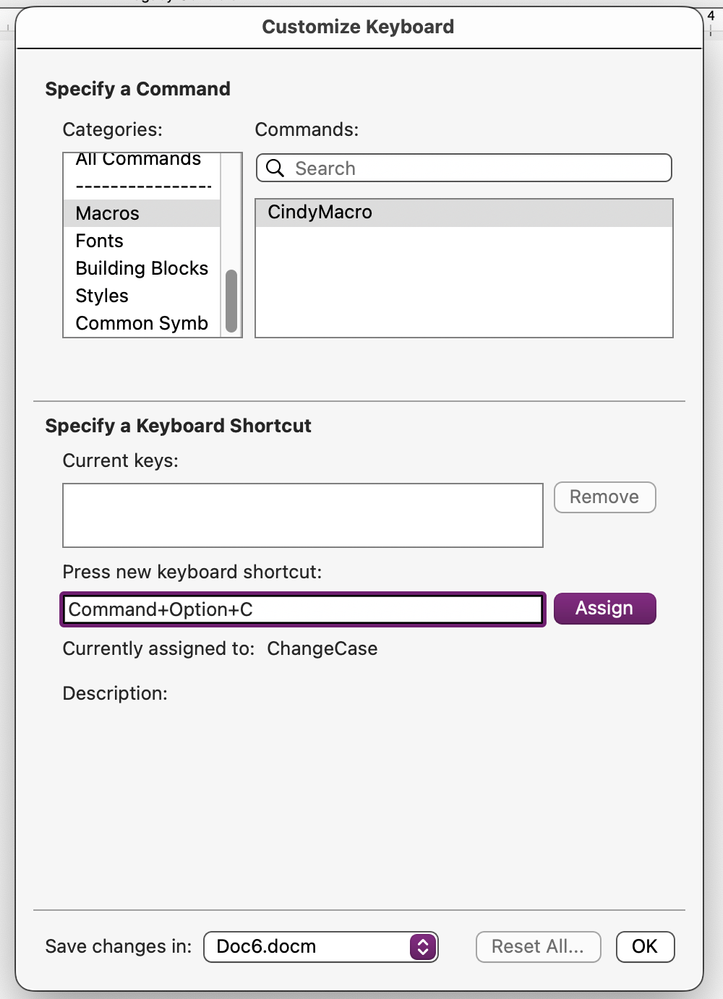The height and width of the screenshot is (999, 723).
Task: Click inside the Current keys box
Action: point(302,515)
